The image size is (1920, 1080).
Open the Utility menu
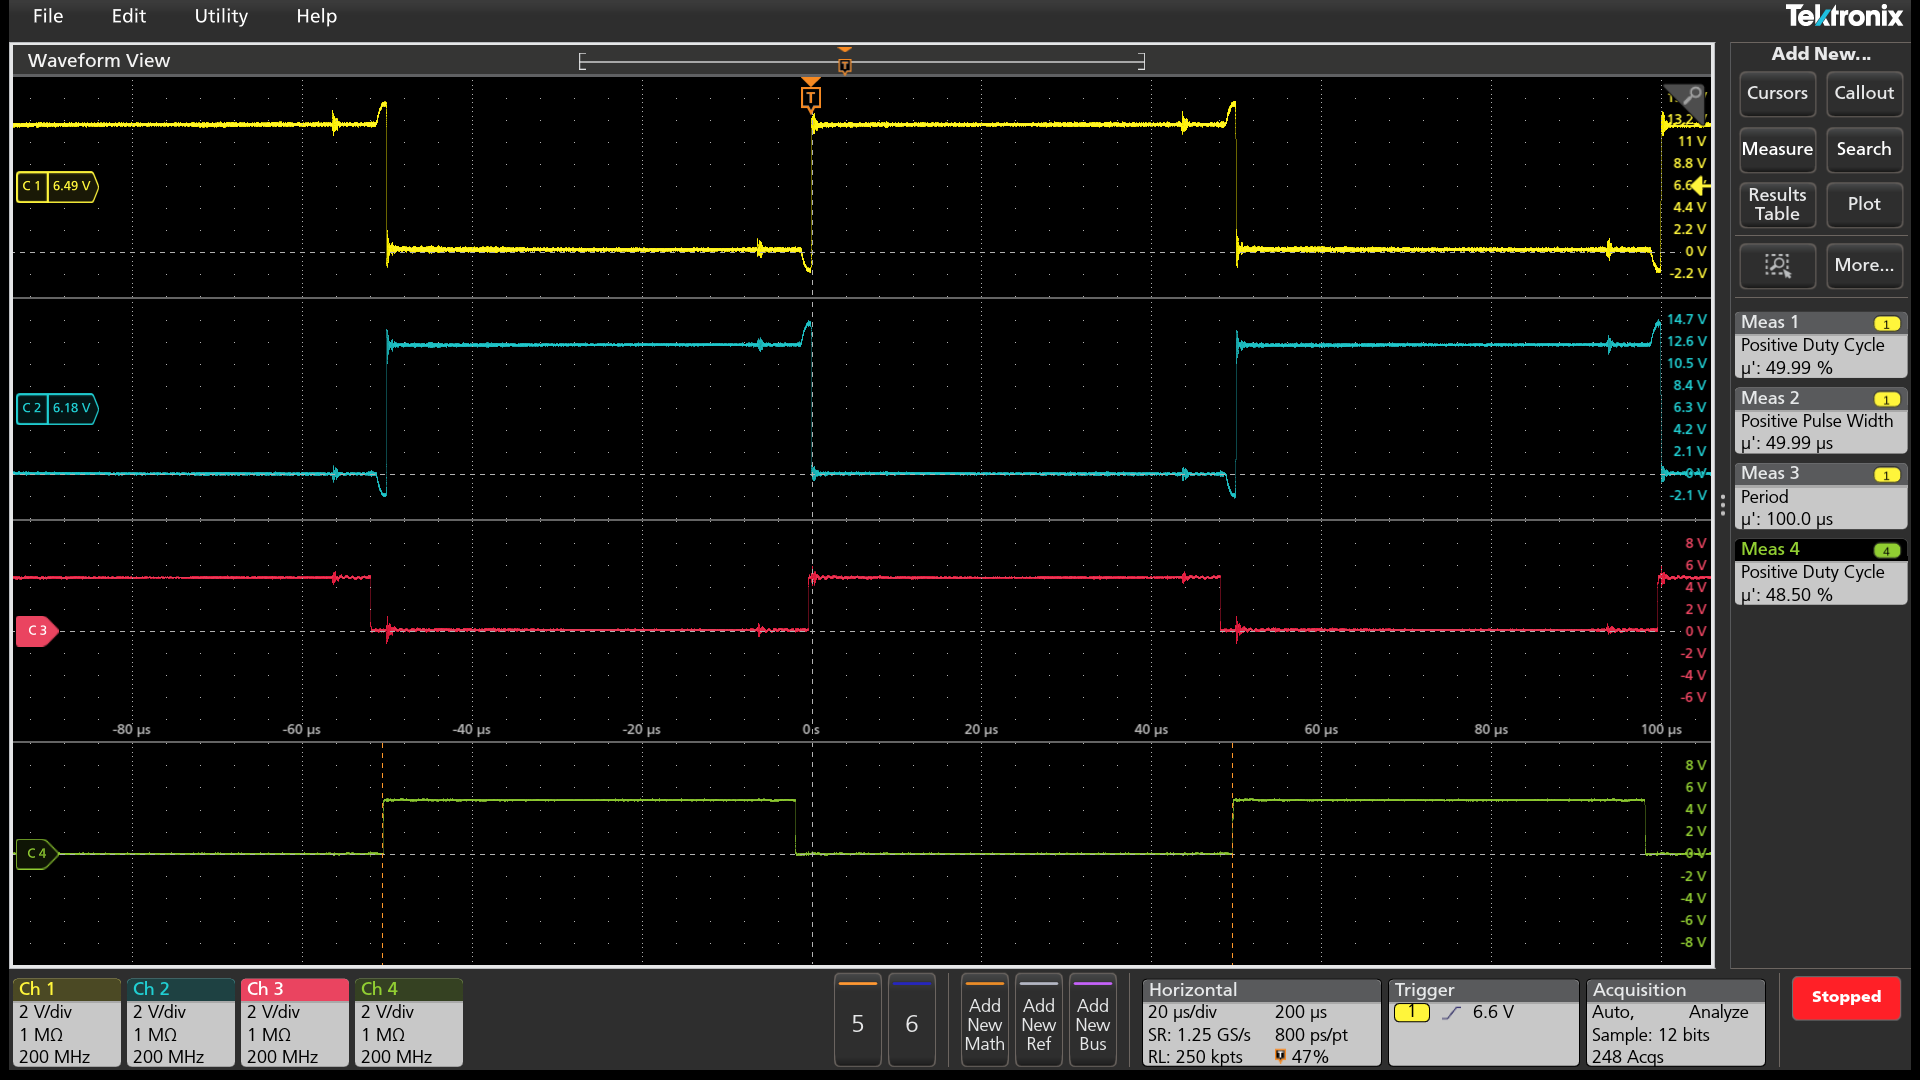point(221,16)
